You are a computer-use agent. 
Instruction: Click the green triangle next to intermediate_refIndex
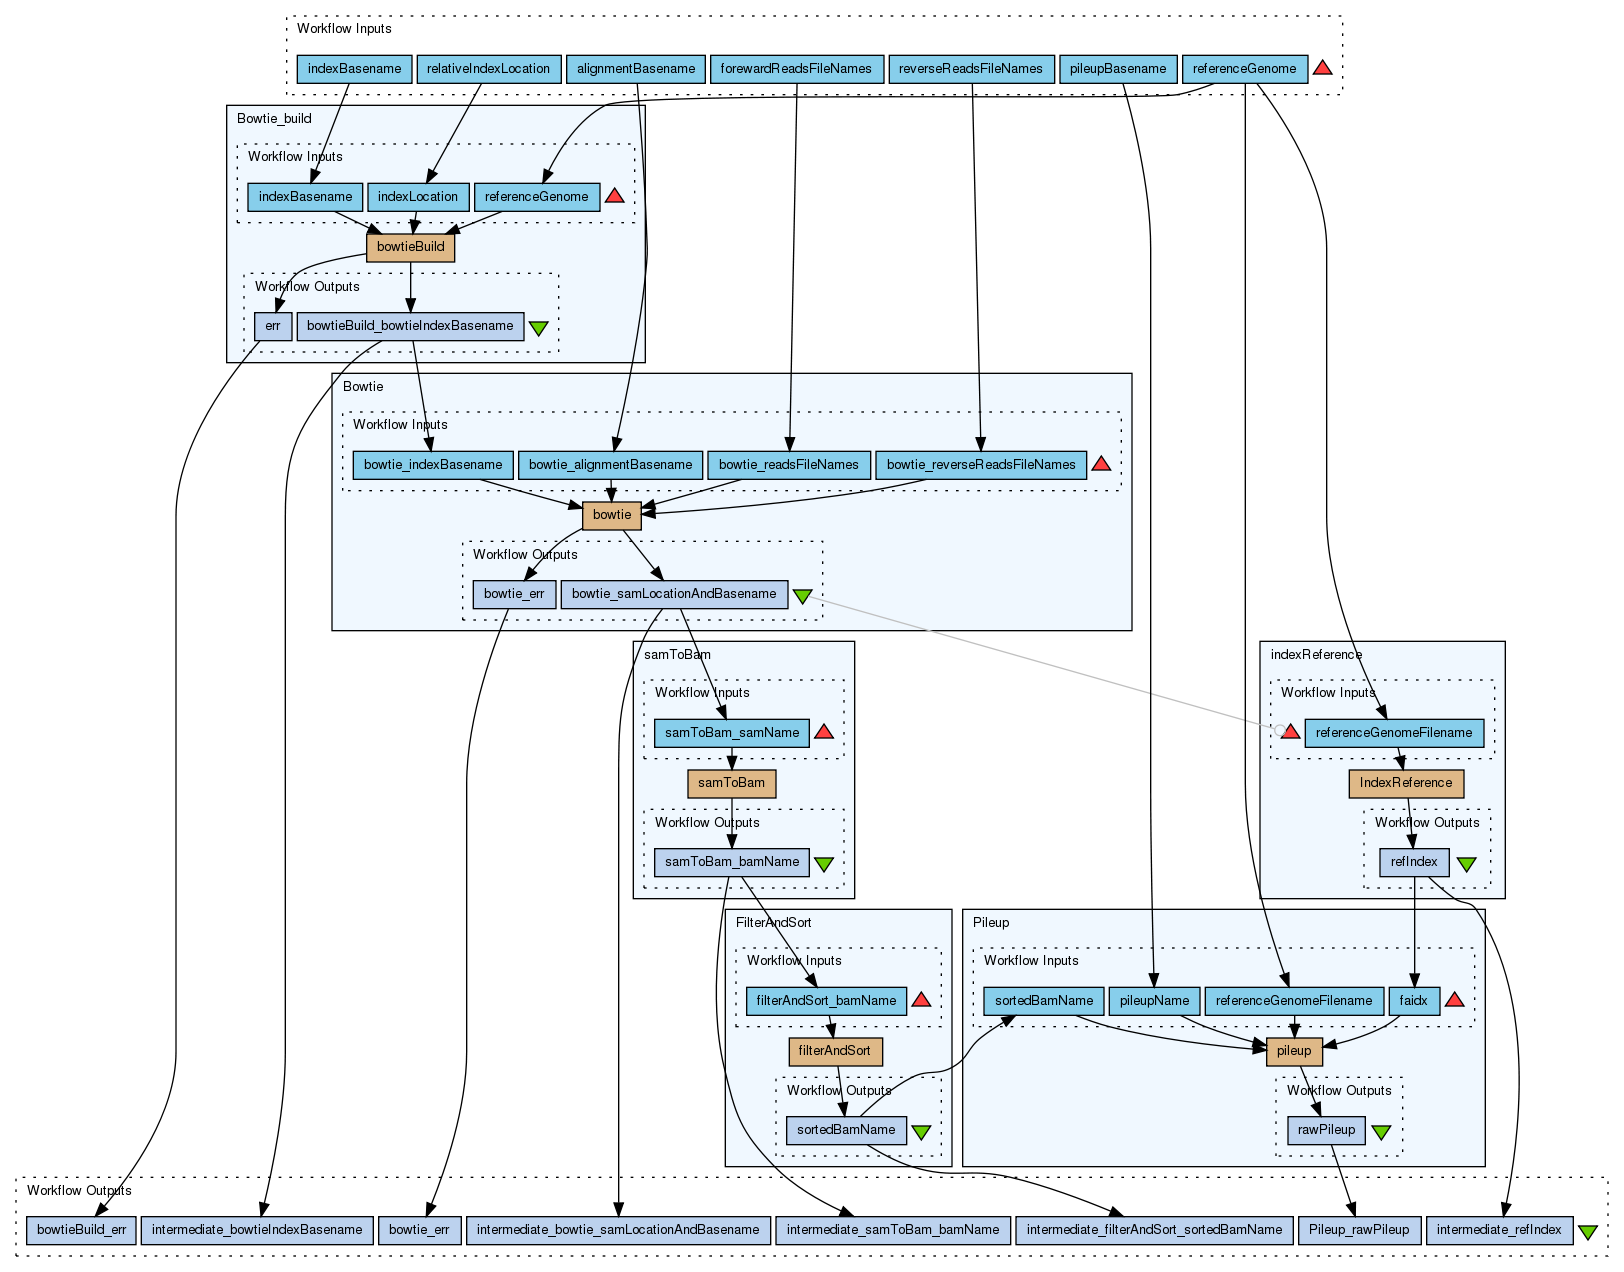point(1587,1232)
